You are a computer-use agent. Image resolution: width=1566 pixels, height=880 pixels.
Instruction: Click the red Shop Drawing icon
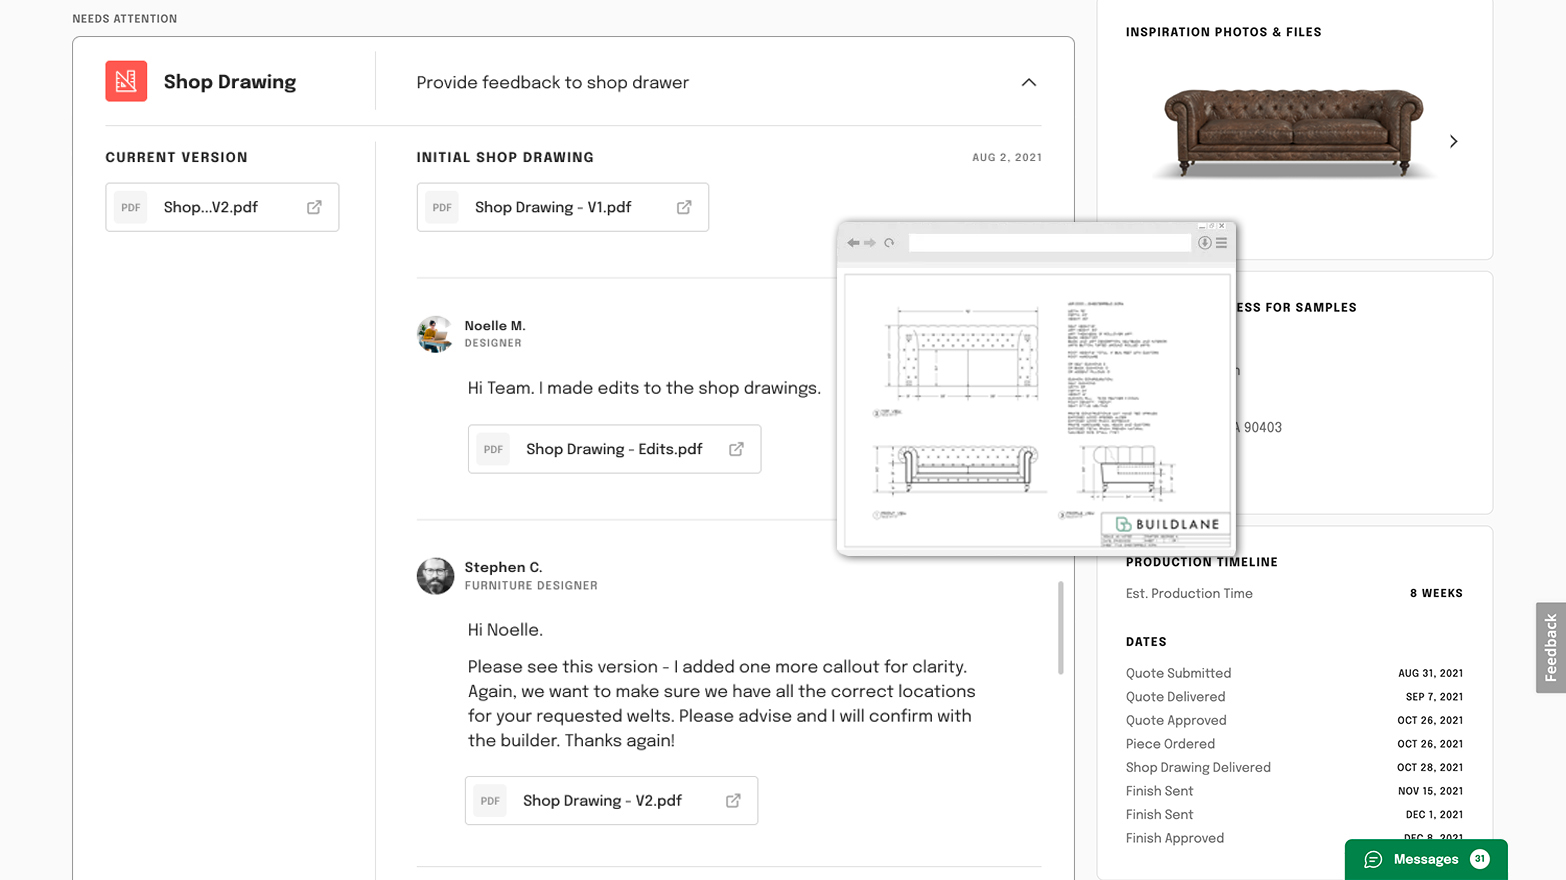(126, 81)
